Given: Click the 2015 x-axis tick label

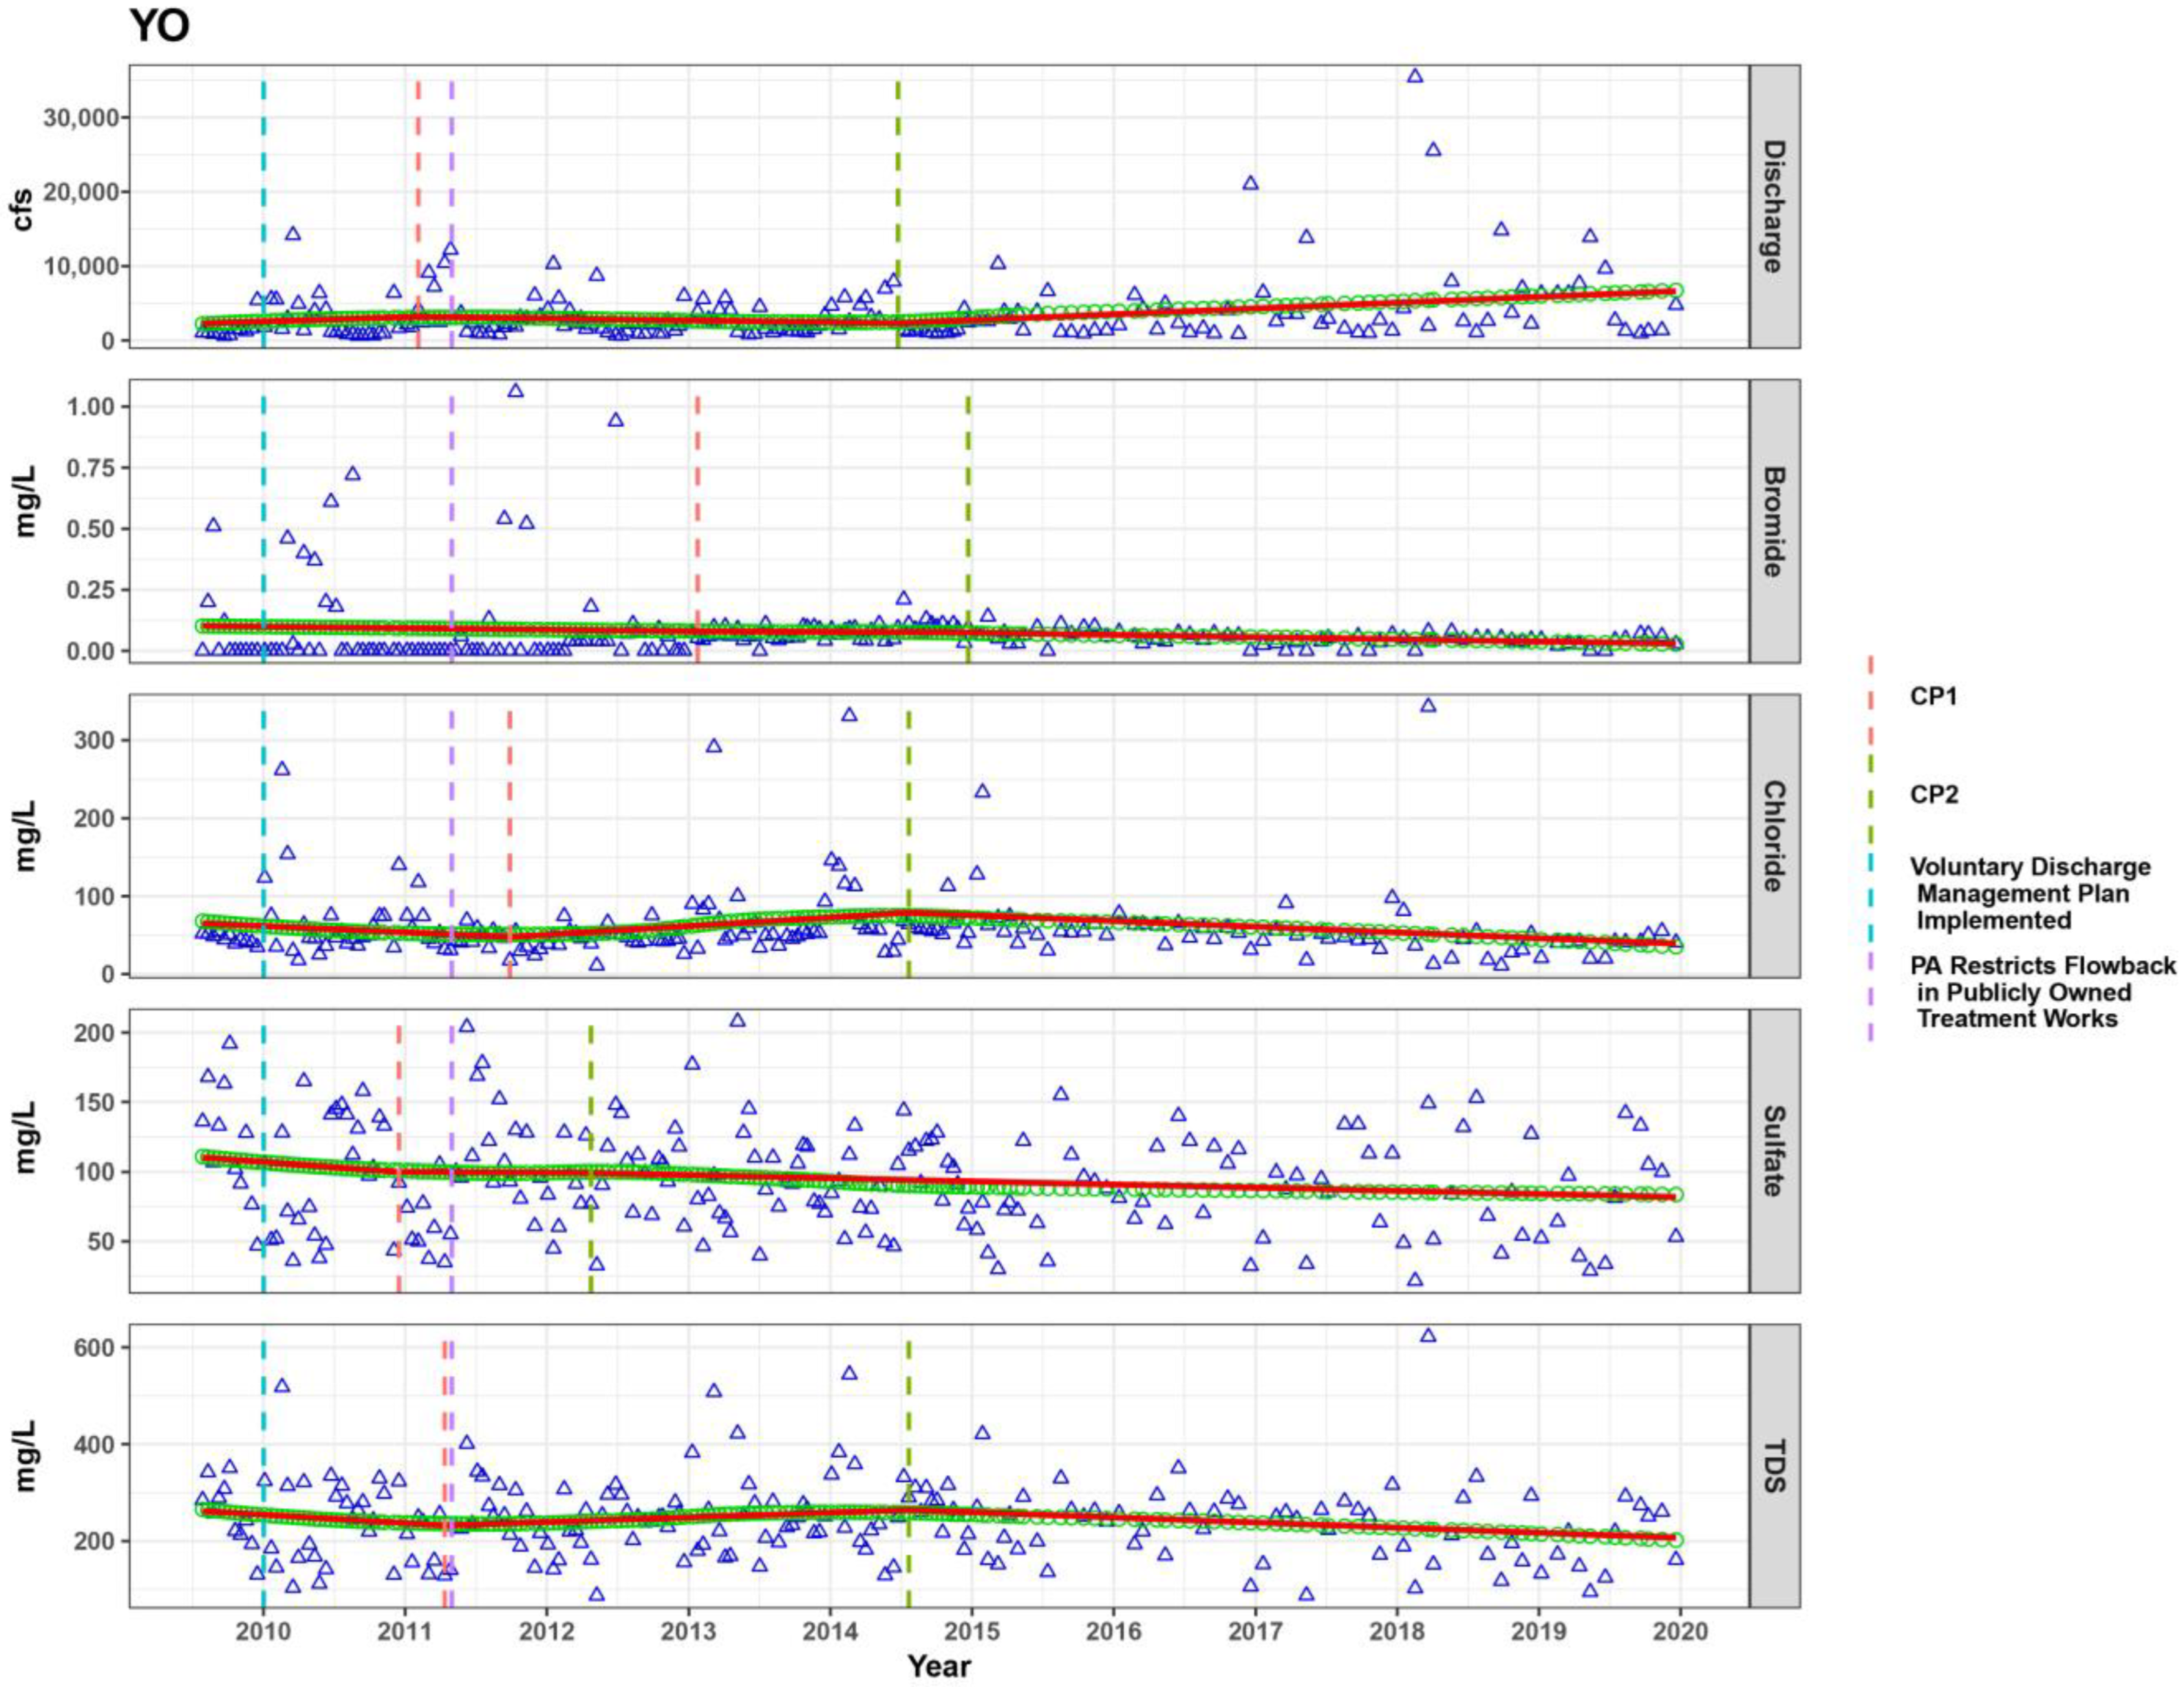Looking at the screenshot, I should tap(971, 1632).
